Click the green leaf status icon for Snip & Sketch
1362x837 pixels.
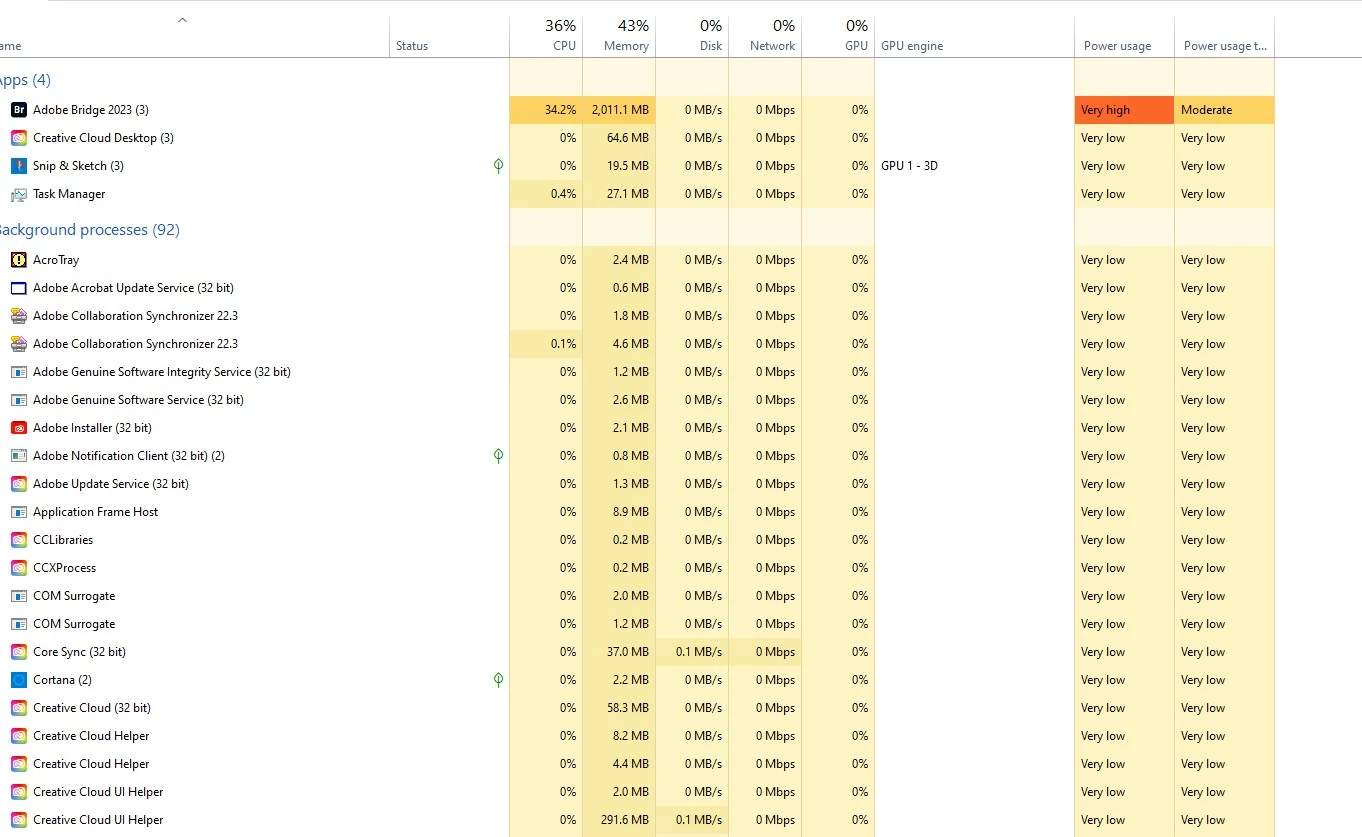pos(498,166)
